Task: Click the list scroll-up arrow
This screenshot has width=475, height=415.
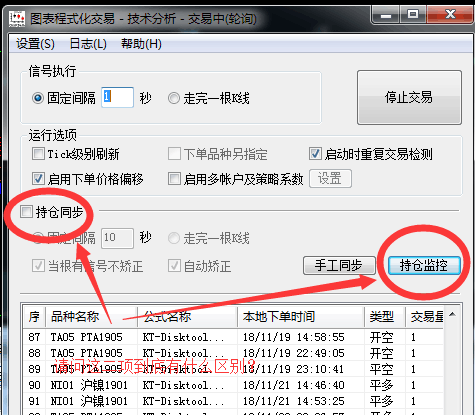Action: point(452,314)
